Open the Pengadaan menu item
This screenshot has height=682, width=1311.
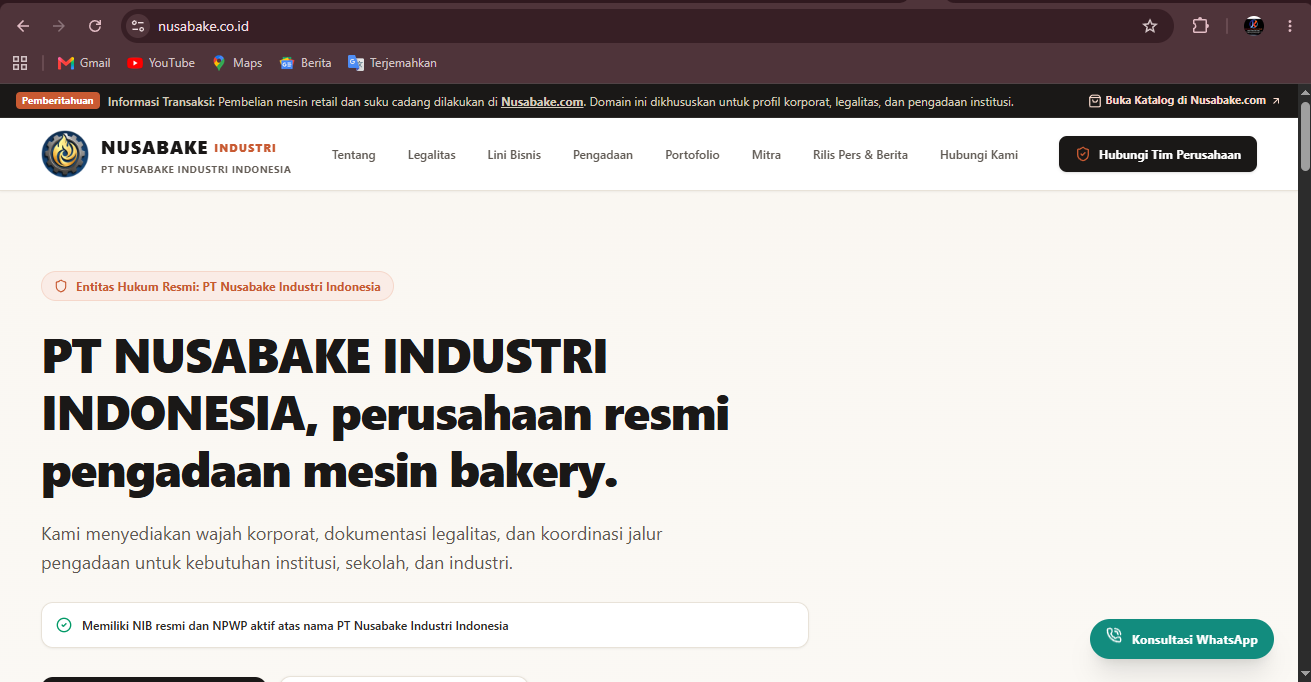tap(603, 155)
